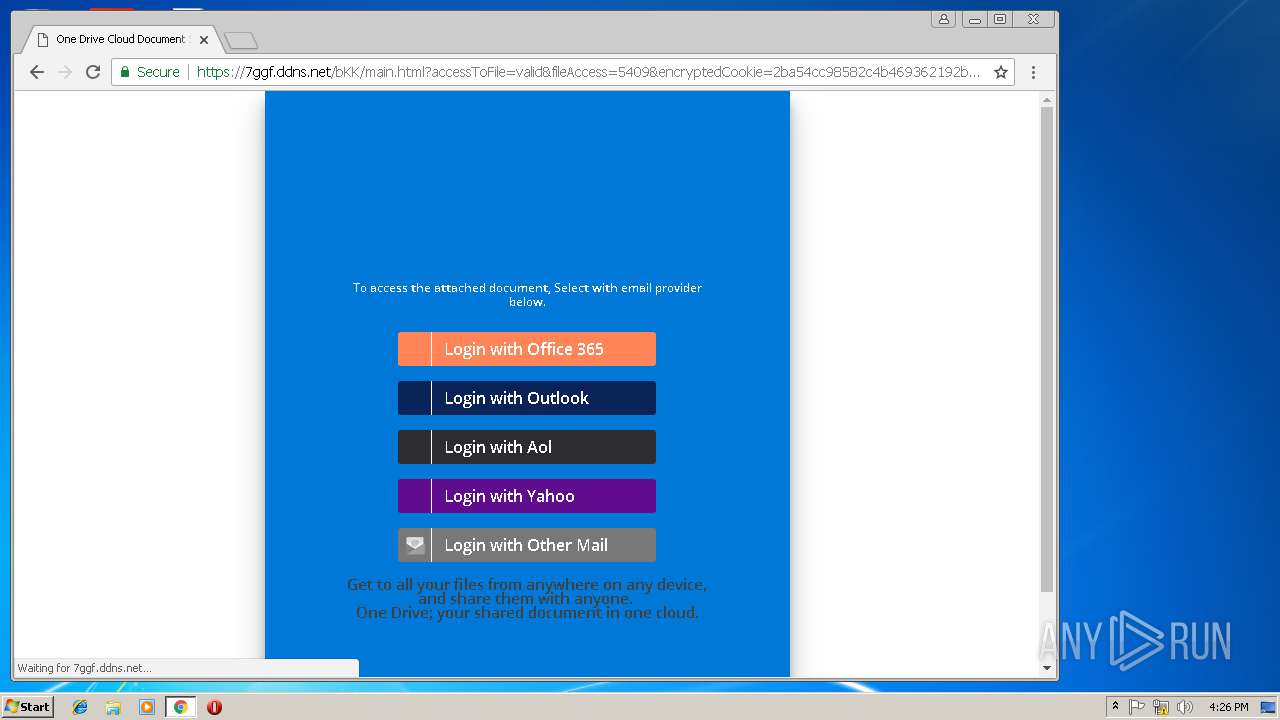Go back using browser back arrow
The width and height of the screenshot is (1280, 720).
coord(37,72)
